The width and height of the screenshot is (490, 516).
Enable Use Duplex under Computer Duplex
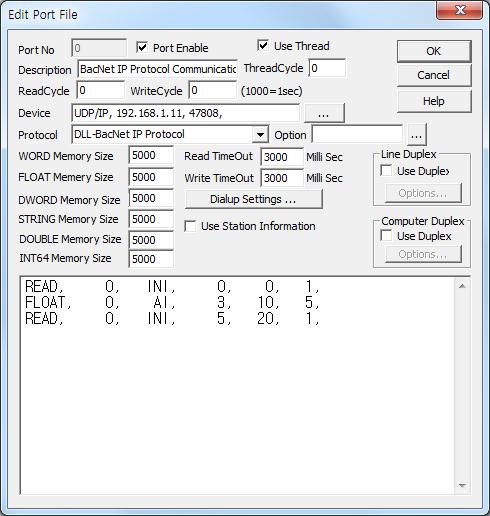386,236
